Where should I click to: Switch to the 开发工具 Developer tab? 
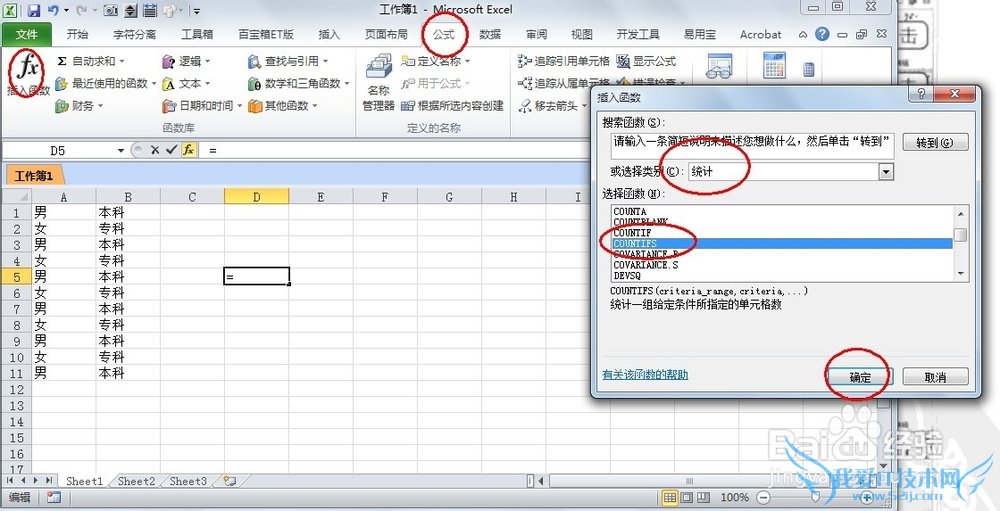tap(638, 34)
